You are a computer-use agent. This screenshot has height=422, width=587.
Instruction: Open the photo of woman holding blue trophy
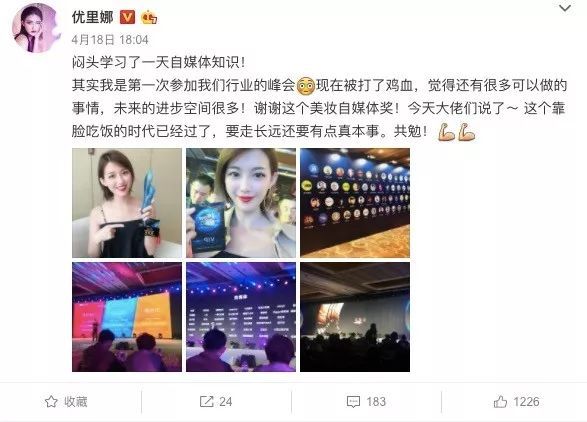(x=127, y=203)
